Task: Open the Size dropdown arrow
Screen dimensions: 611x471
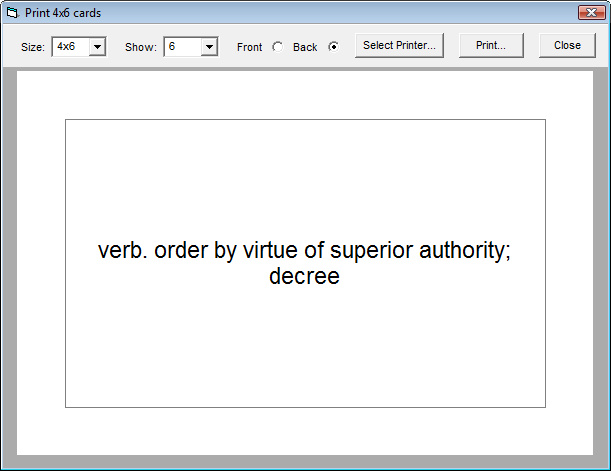Action: coord(97,47)
